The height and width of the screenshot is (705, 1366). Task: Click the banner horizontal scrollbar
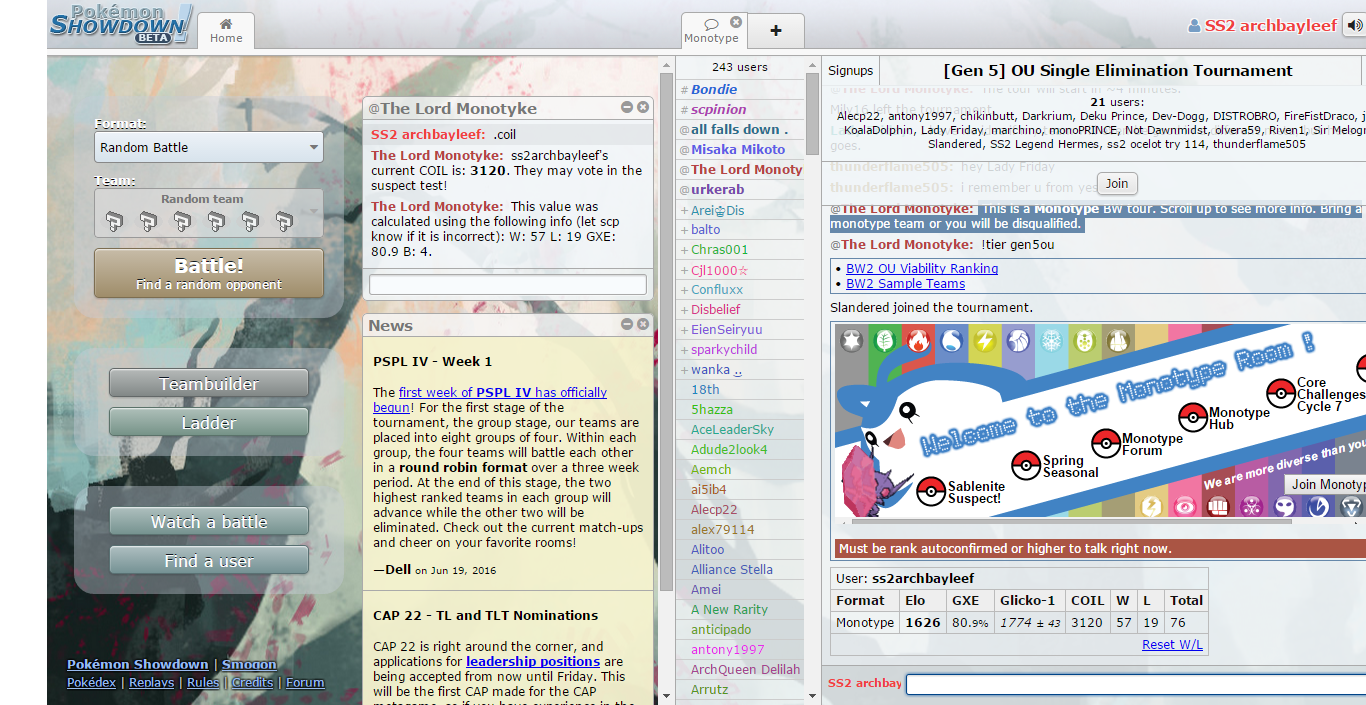coord(1071,520)
